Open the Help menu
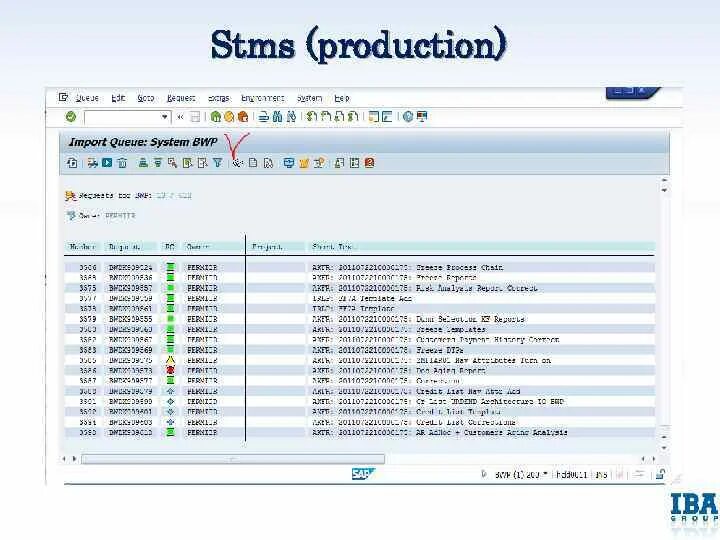The width and height of the screenshot is (720, 540). pyautogui.click(x=342, y=98)
